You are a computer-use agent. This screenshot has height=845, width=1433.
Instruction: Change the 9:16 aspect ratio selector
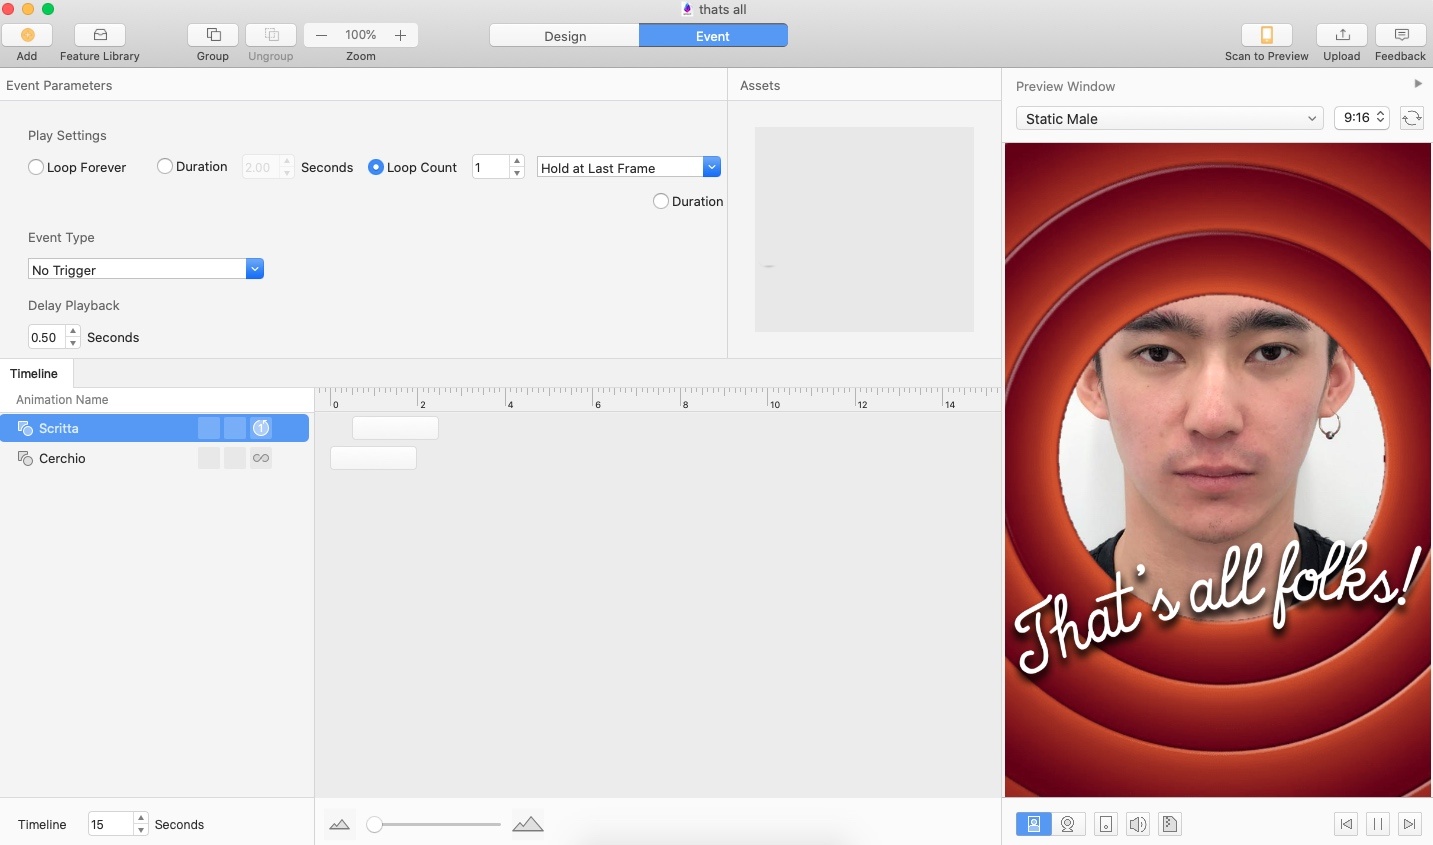1362,118
